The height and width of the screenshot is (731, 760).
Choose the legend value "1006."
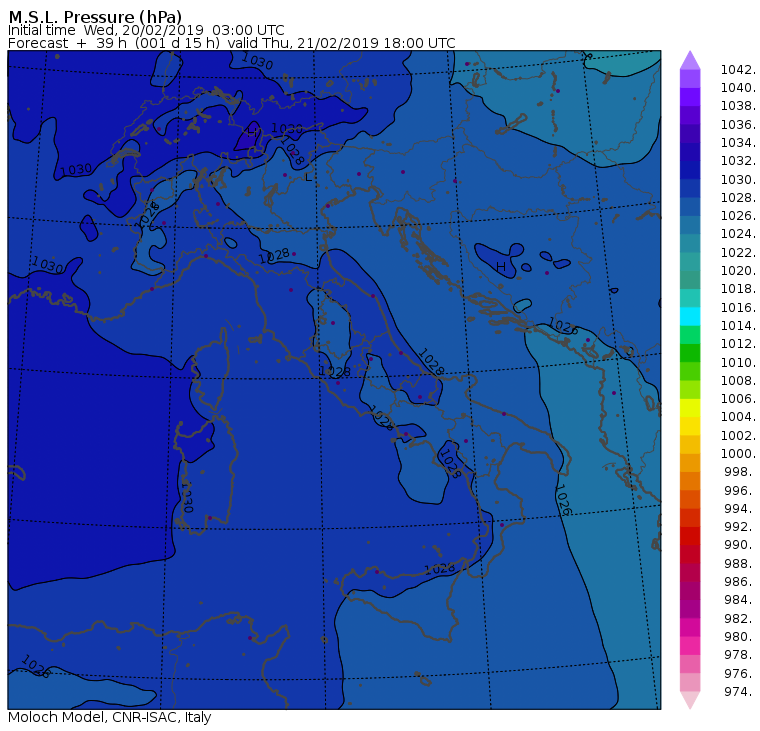tap(738, 398)
